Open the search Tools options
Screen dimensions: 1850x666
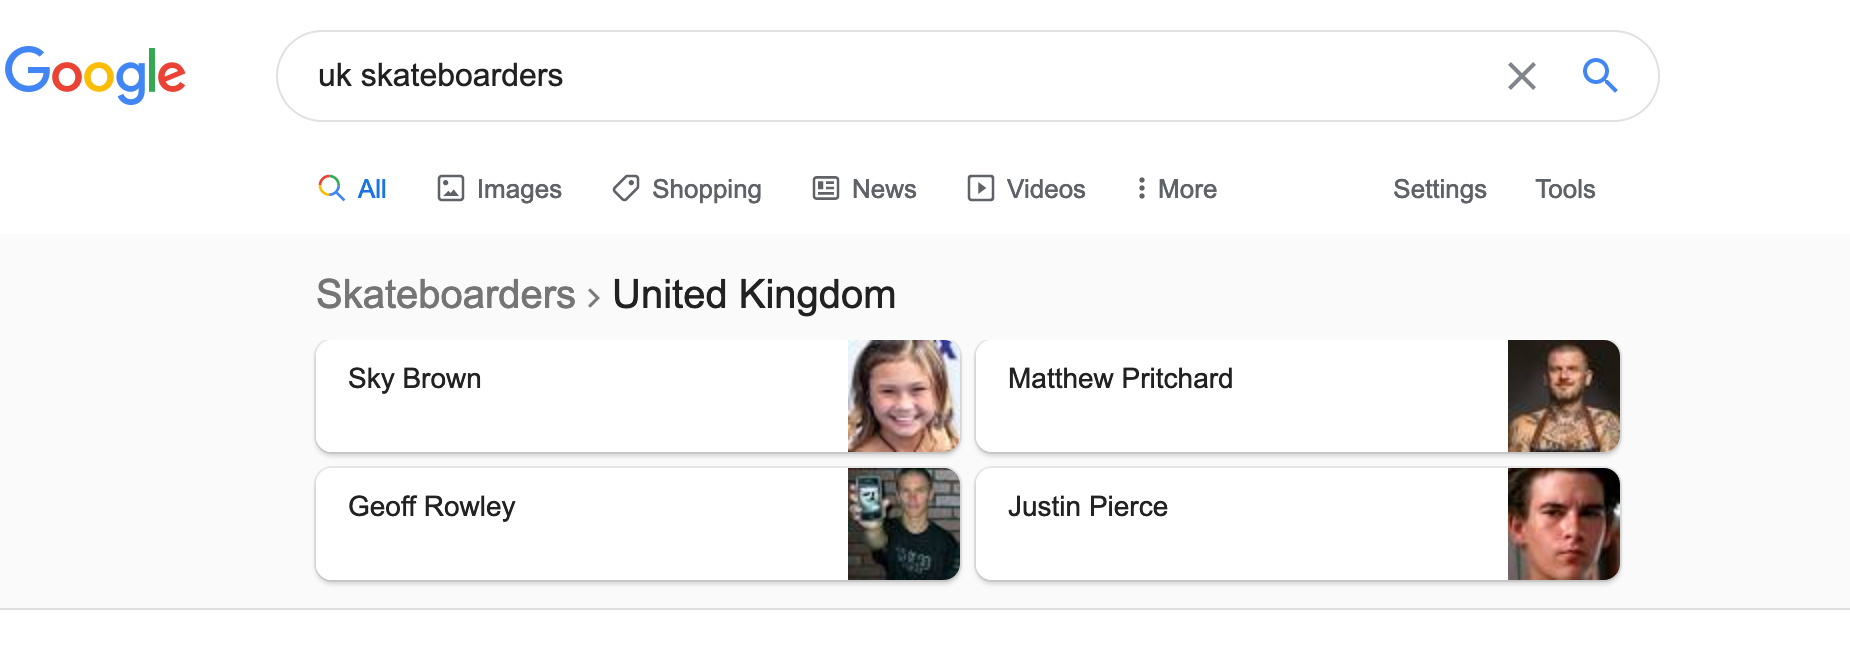pos(1565,189)
